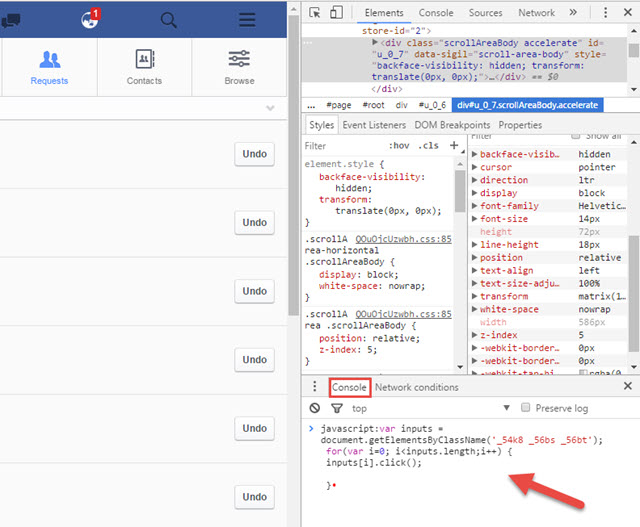
Task: Toggle the console filter funnel icon
Action: 337,408
